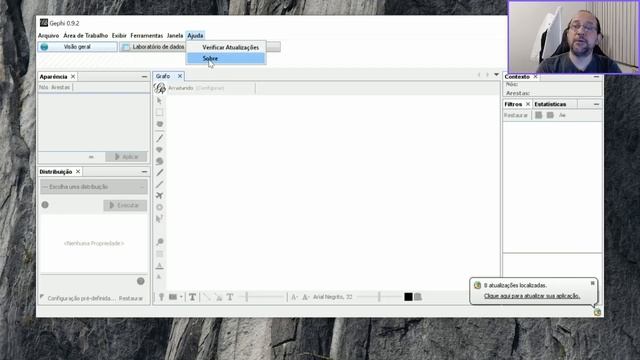This screenshot has width=640, height=360.
Task: Minimize the Filtros panel group
Action: coord(596,104)
